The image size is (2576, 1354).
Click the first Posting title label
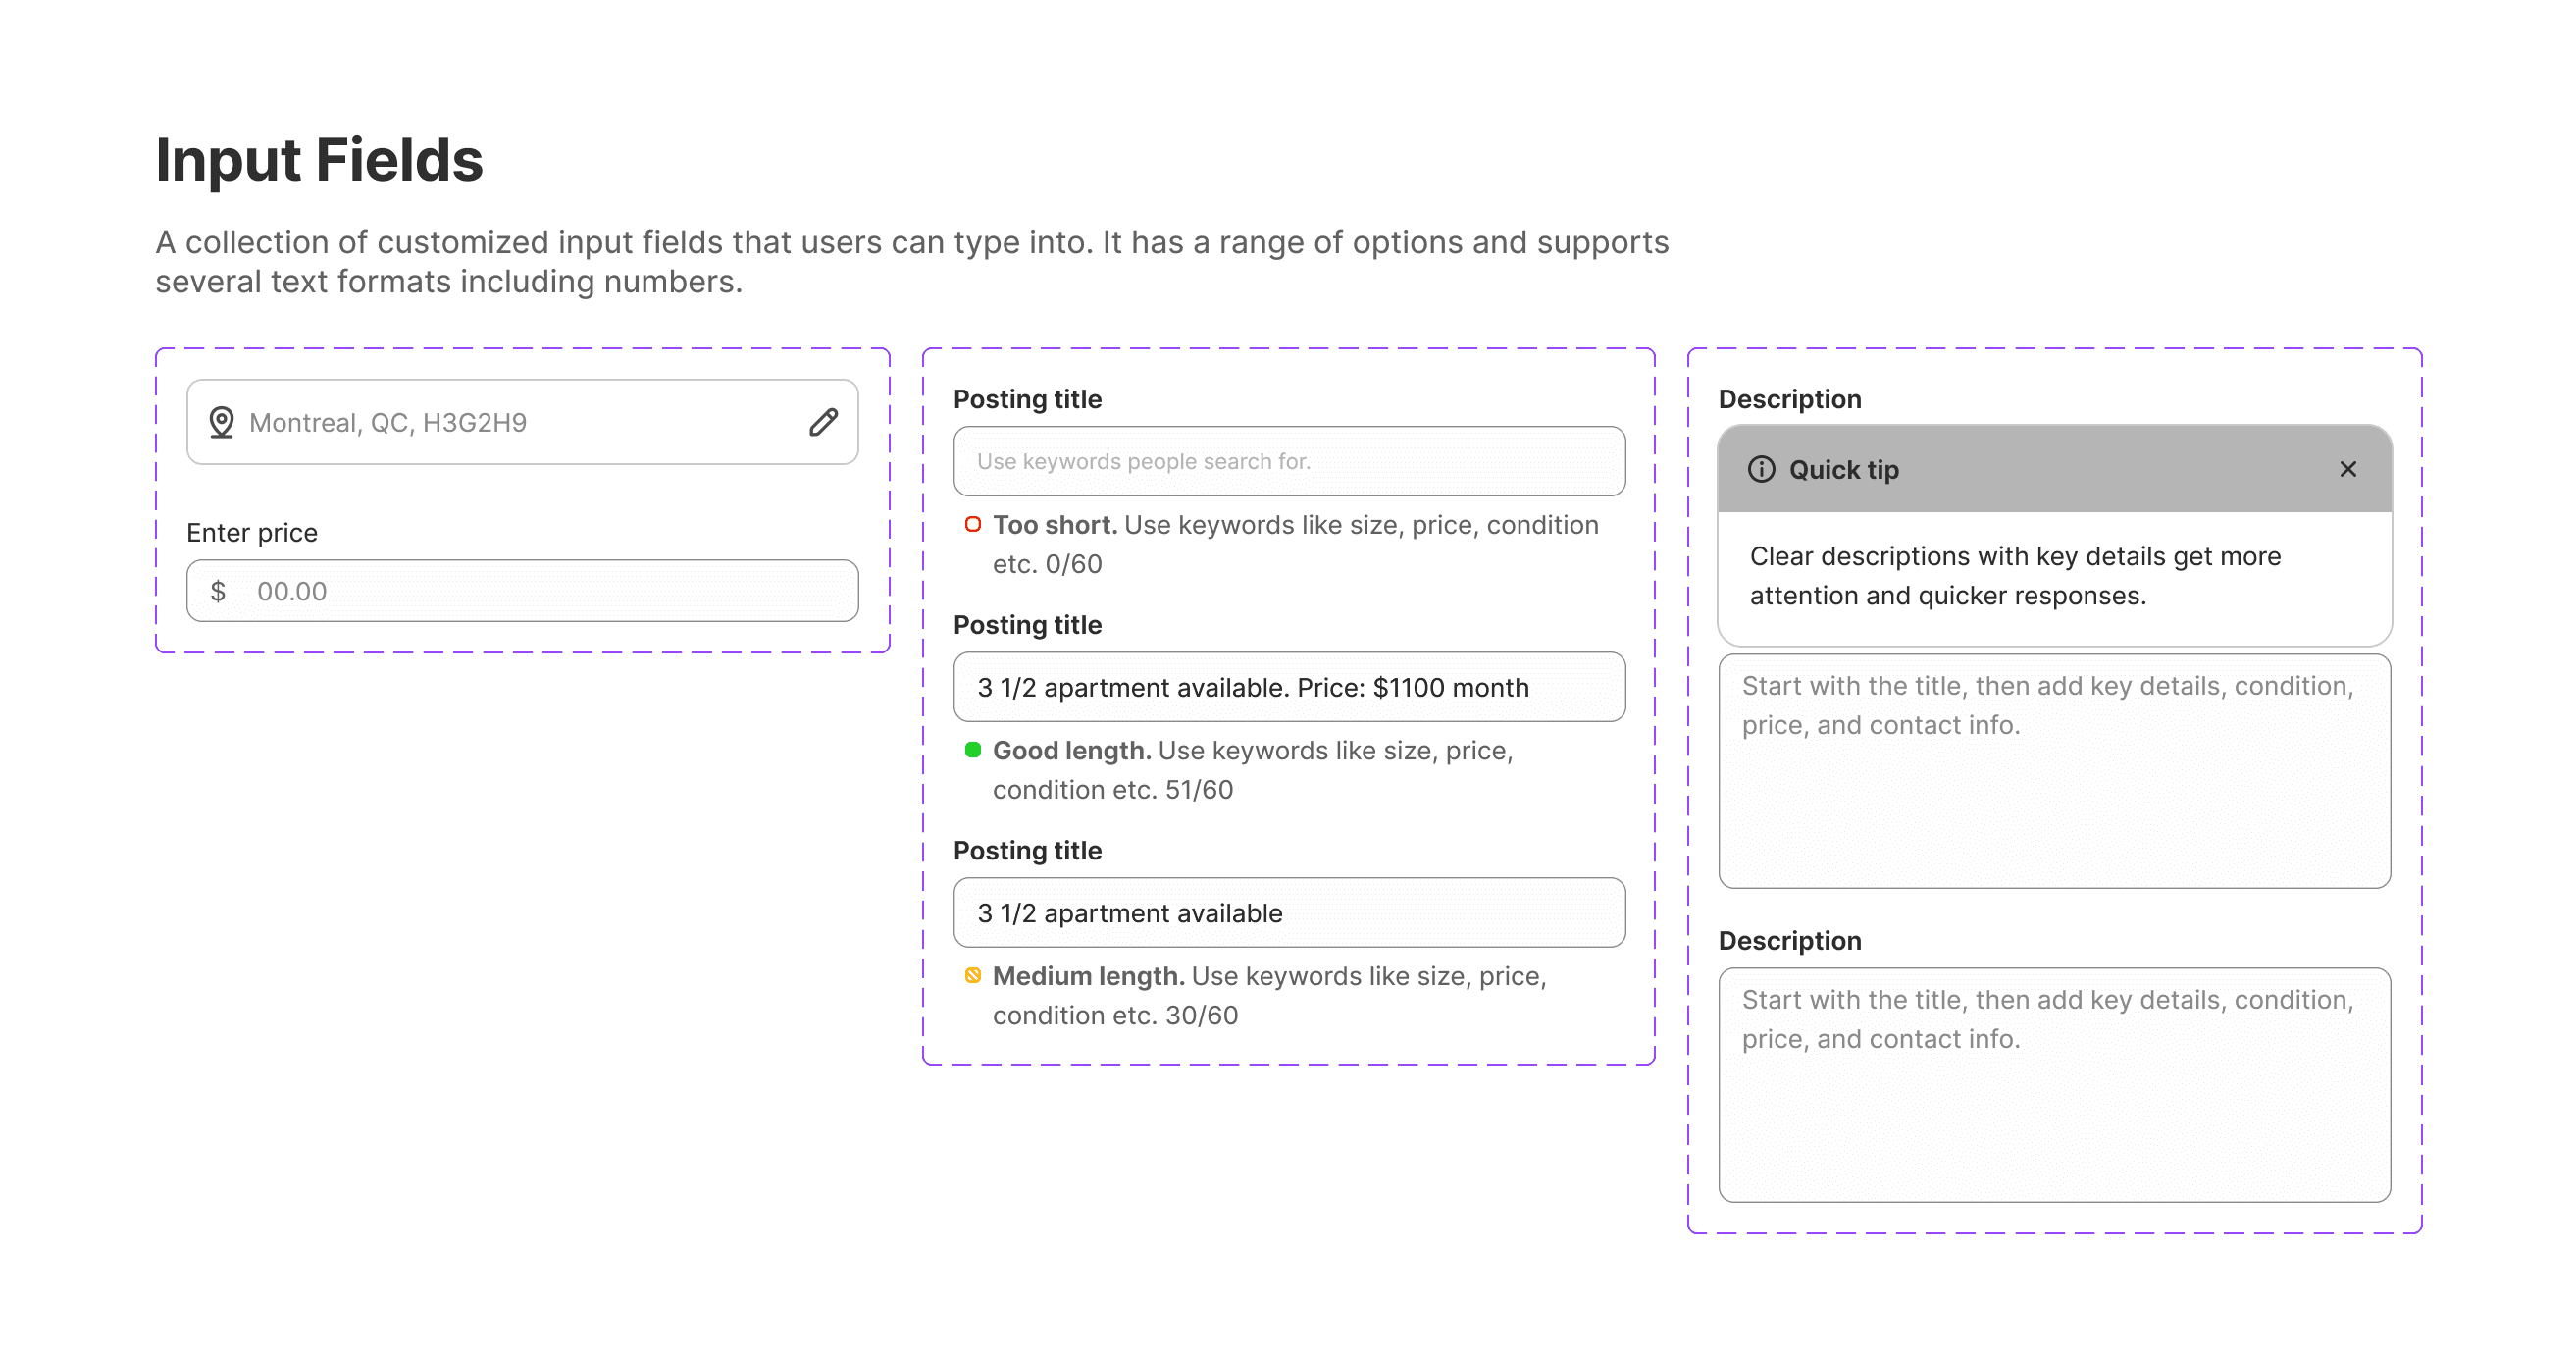tap(1027, 399)
